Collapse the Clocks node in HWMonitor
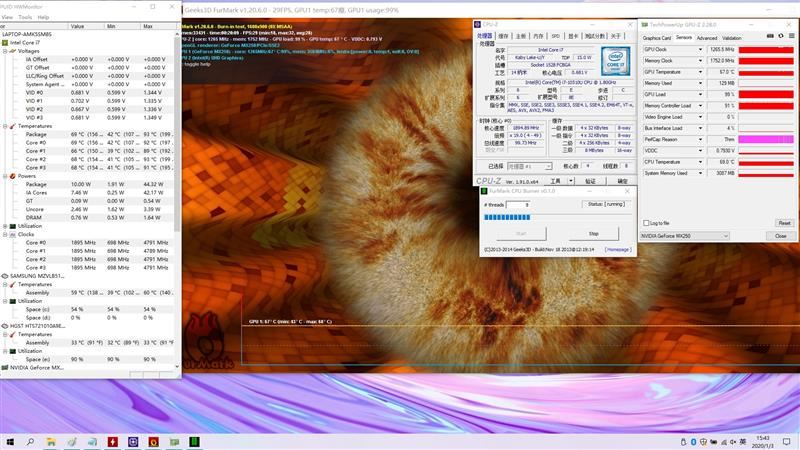 6,234
